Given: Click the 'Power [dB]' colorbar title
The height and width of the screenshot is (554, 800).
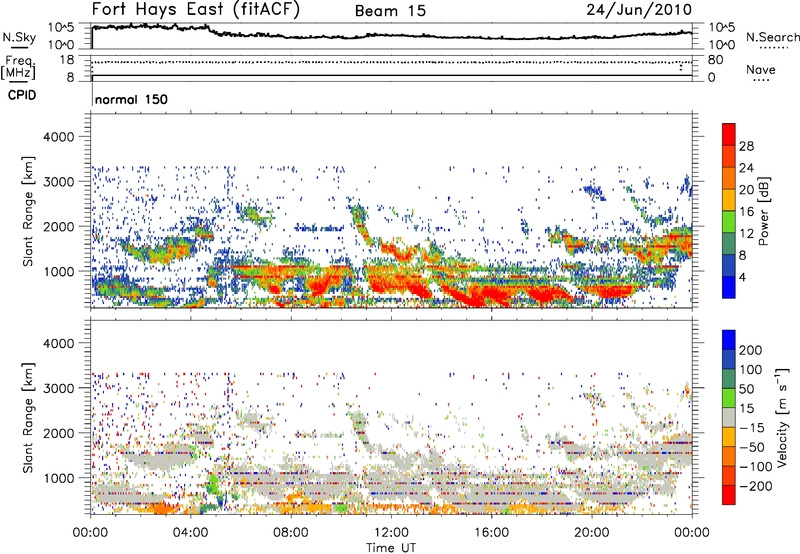Looking at the screenshot, I should 764,211.
